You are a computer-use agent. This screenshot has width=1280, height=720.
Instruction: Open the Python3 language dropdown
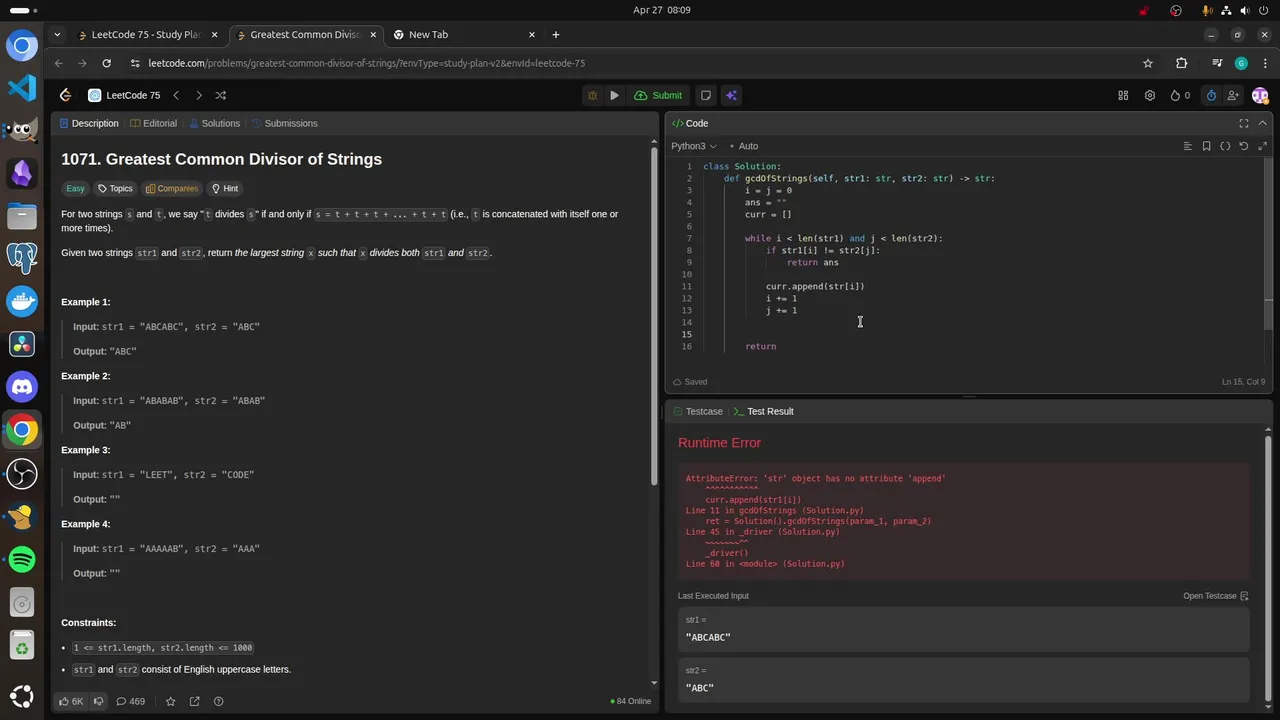tap(694, 146)
